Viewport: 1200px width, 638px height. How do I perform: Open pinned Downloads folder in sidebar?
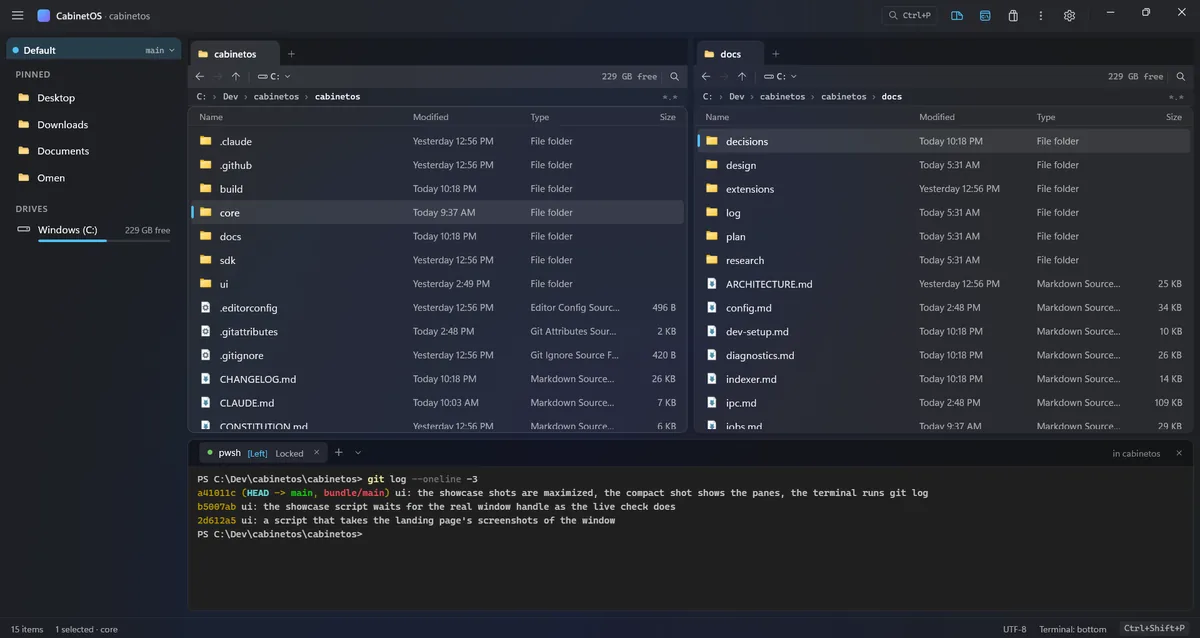pos(62,125)
